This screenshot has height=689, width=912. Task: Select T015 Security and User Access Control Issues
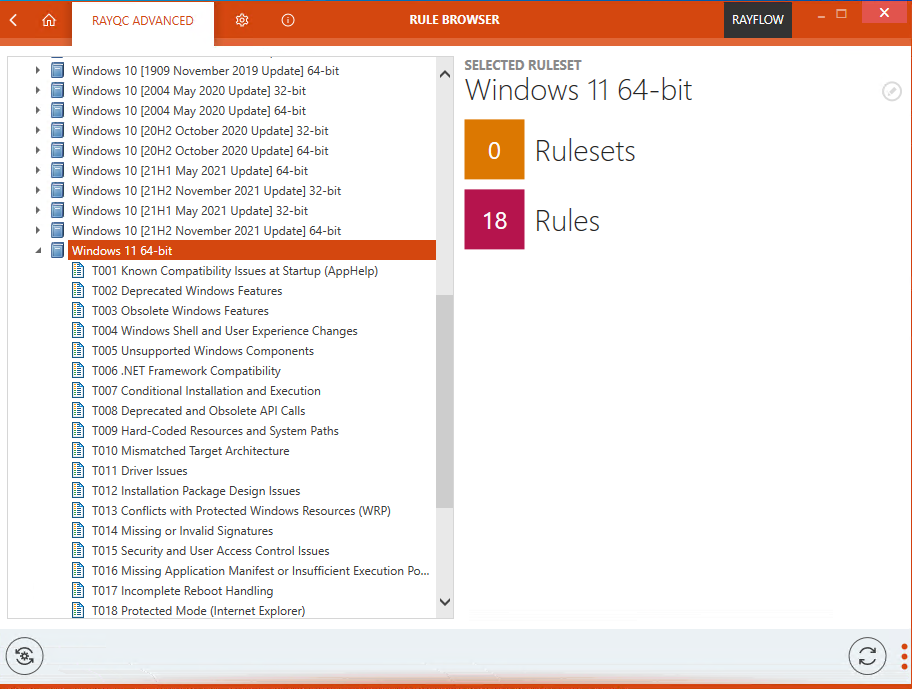pos(211,551)
